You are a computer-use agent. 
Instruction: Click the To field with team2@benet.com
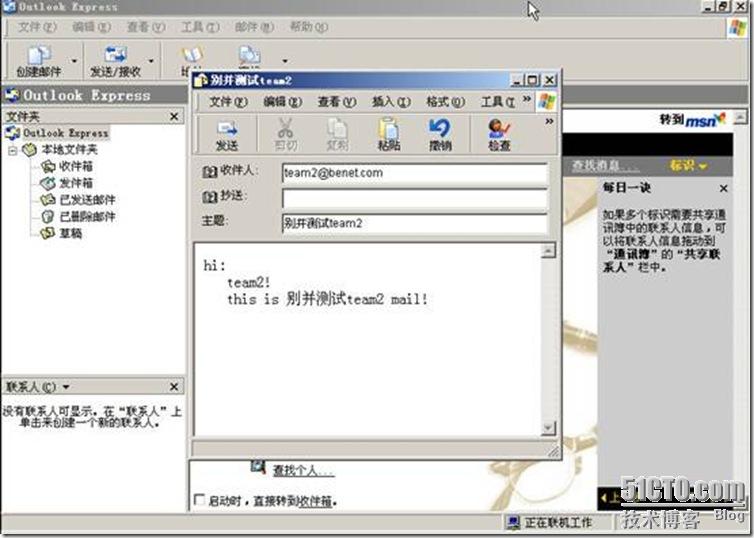click(x=415, y=173)
